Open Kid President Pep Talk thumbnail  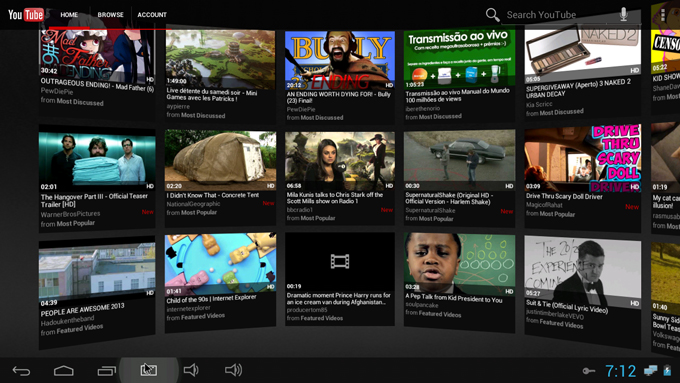click(459, 265)
